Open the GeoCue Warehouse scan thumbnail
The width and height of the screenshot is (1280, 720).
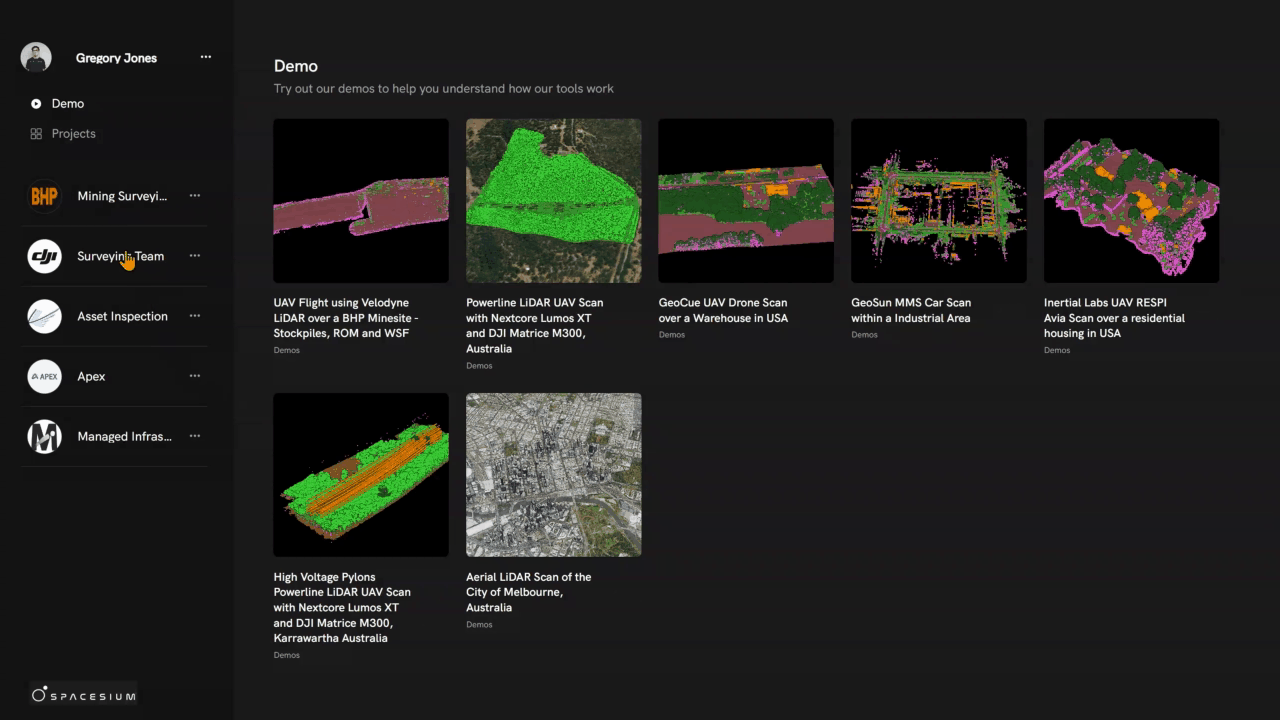coord(746,201)
